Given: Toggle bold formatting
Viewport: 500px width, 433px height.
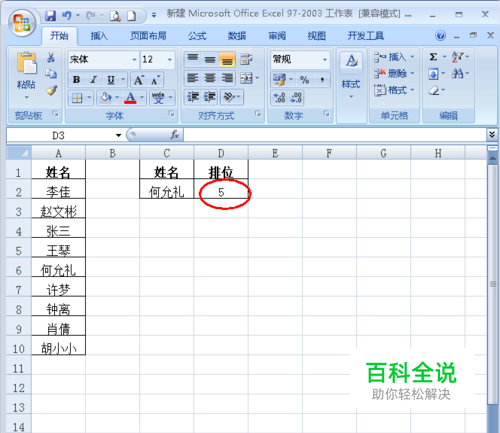Looking at the screenshot, I should click(x=76, y=80).
